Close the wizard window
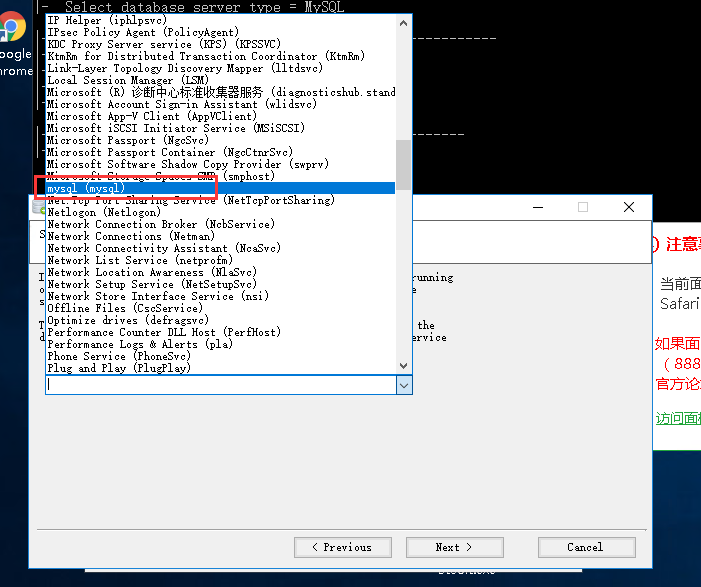The image size is (701, 587). point(629,207)
